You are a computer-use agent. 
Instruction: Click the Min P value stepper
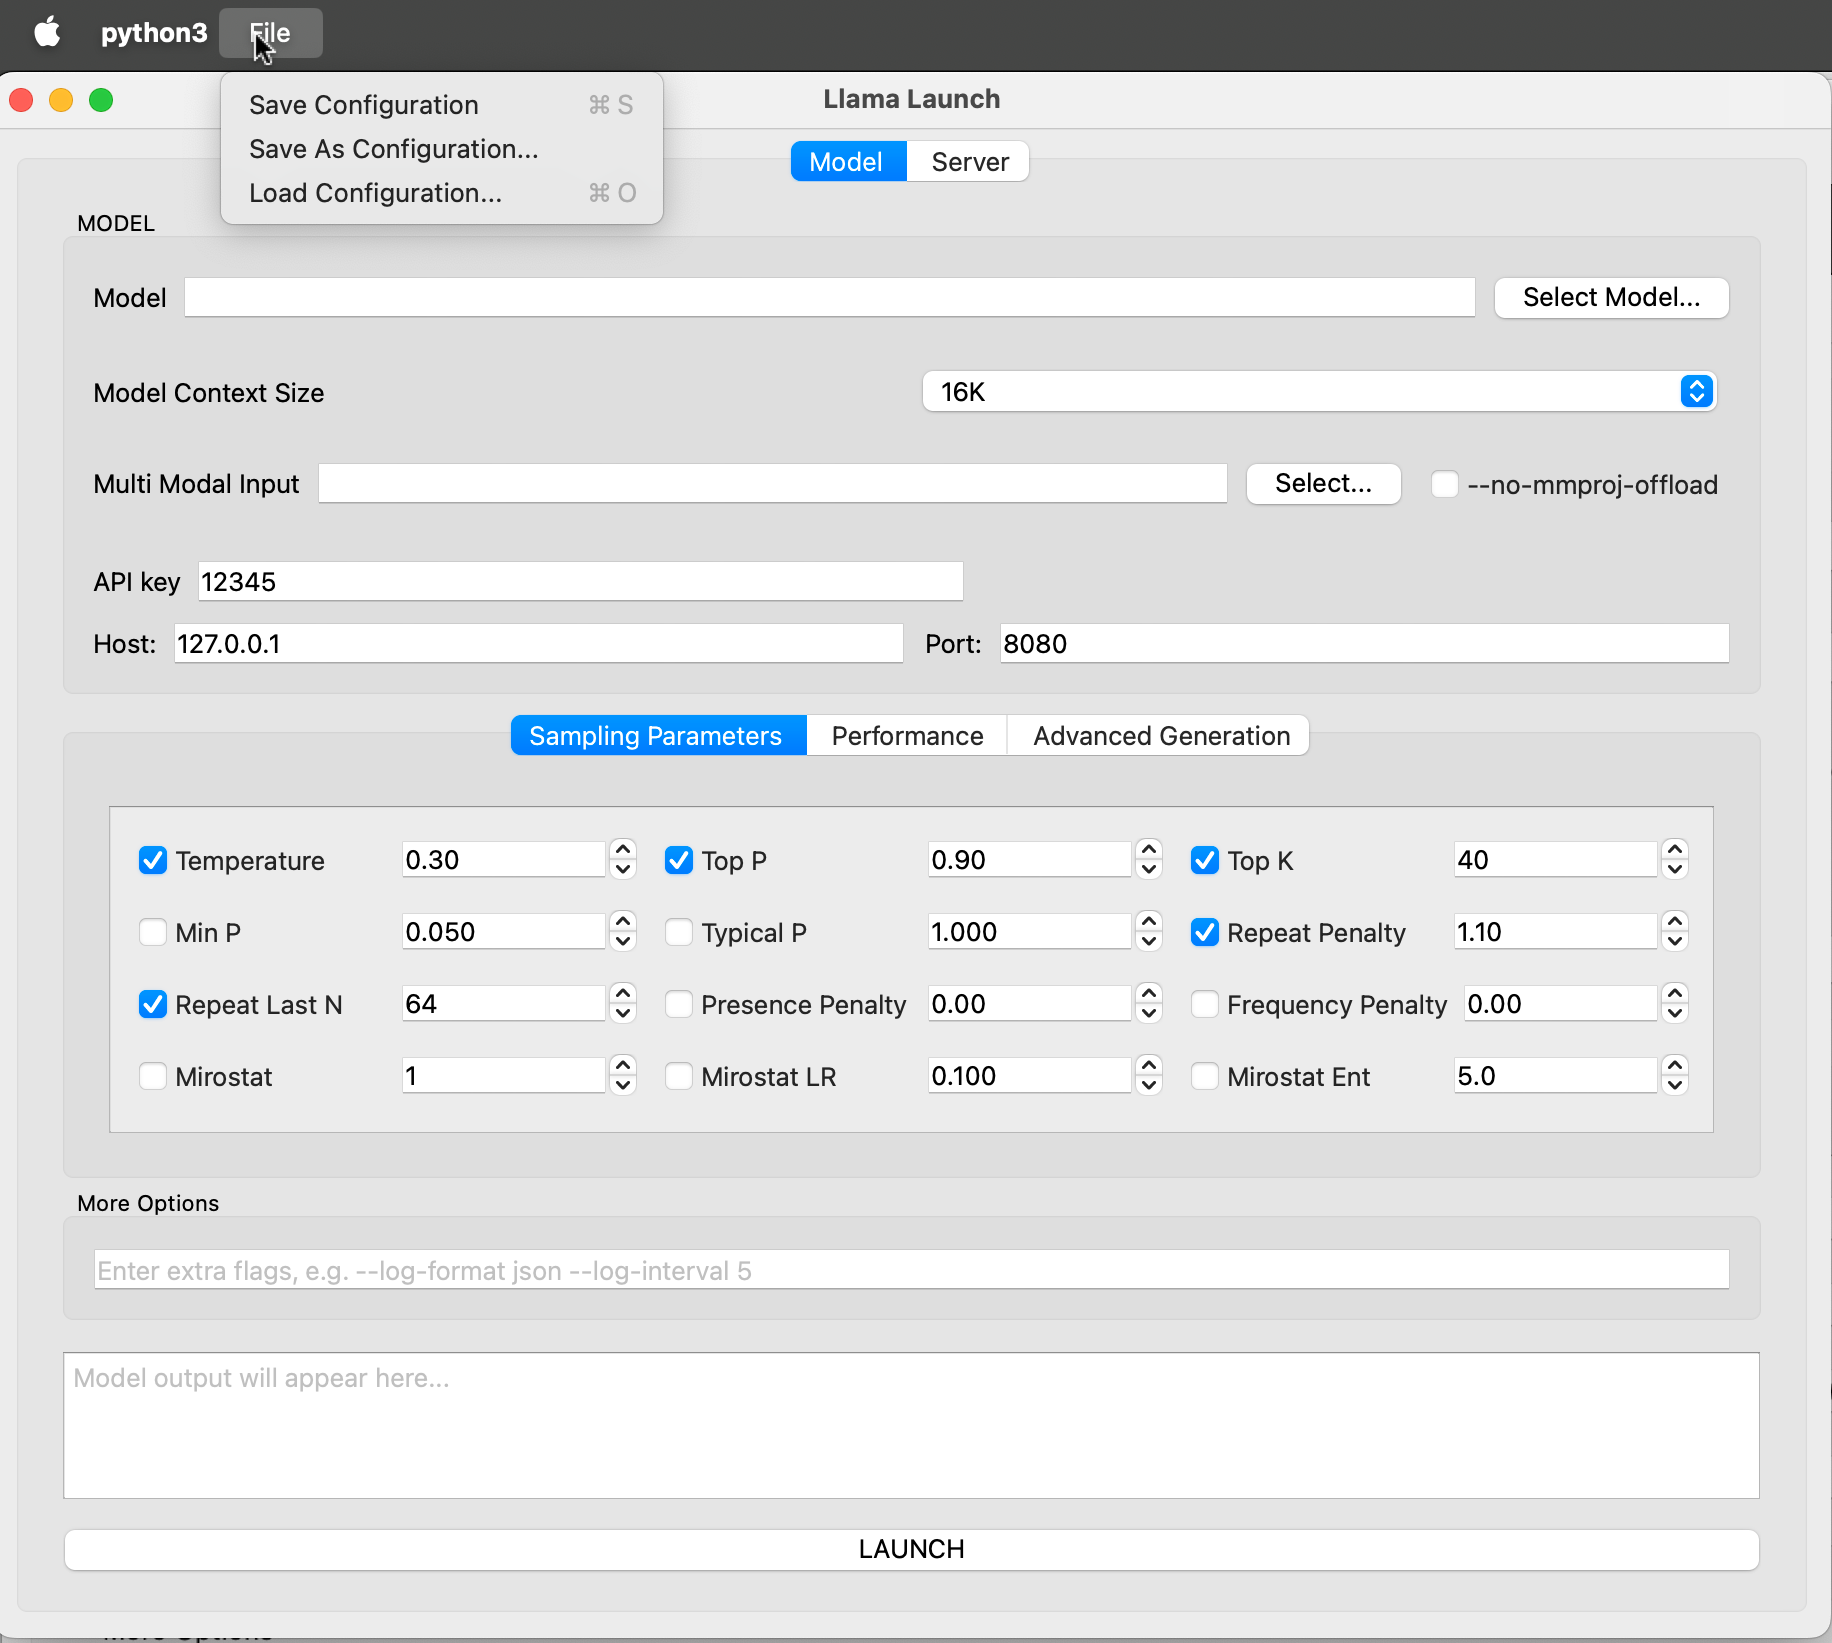[623, 931]
